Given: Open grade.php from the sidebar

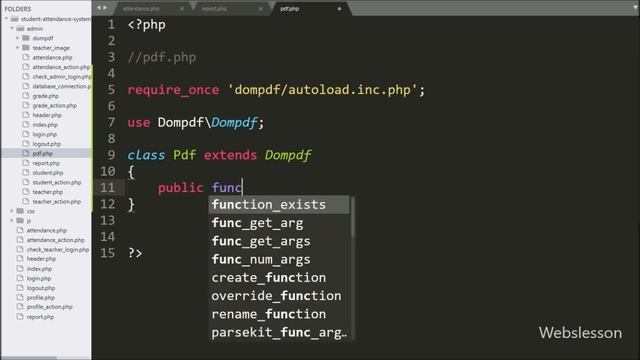Looking at the screenshot, I should [x=45, y=96].
